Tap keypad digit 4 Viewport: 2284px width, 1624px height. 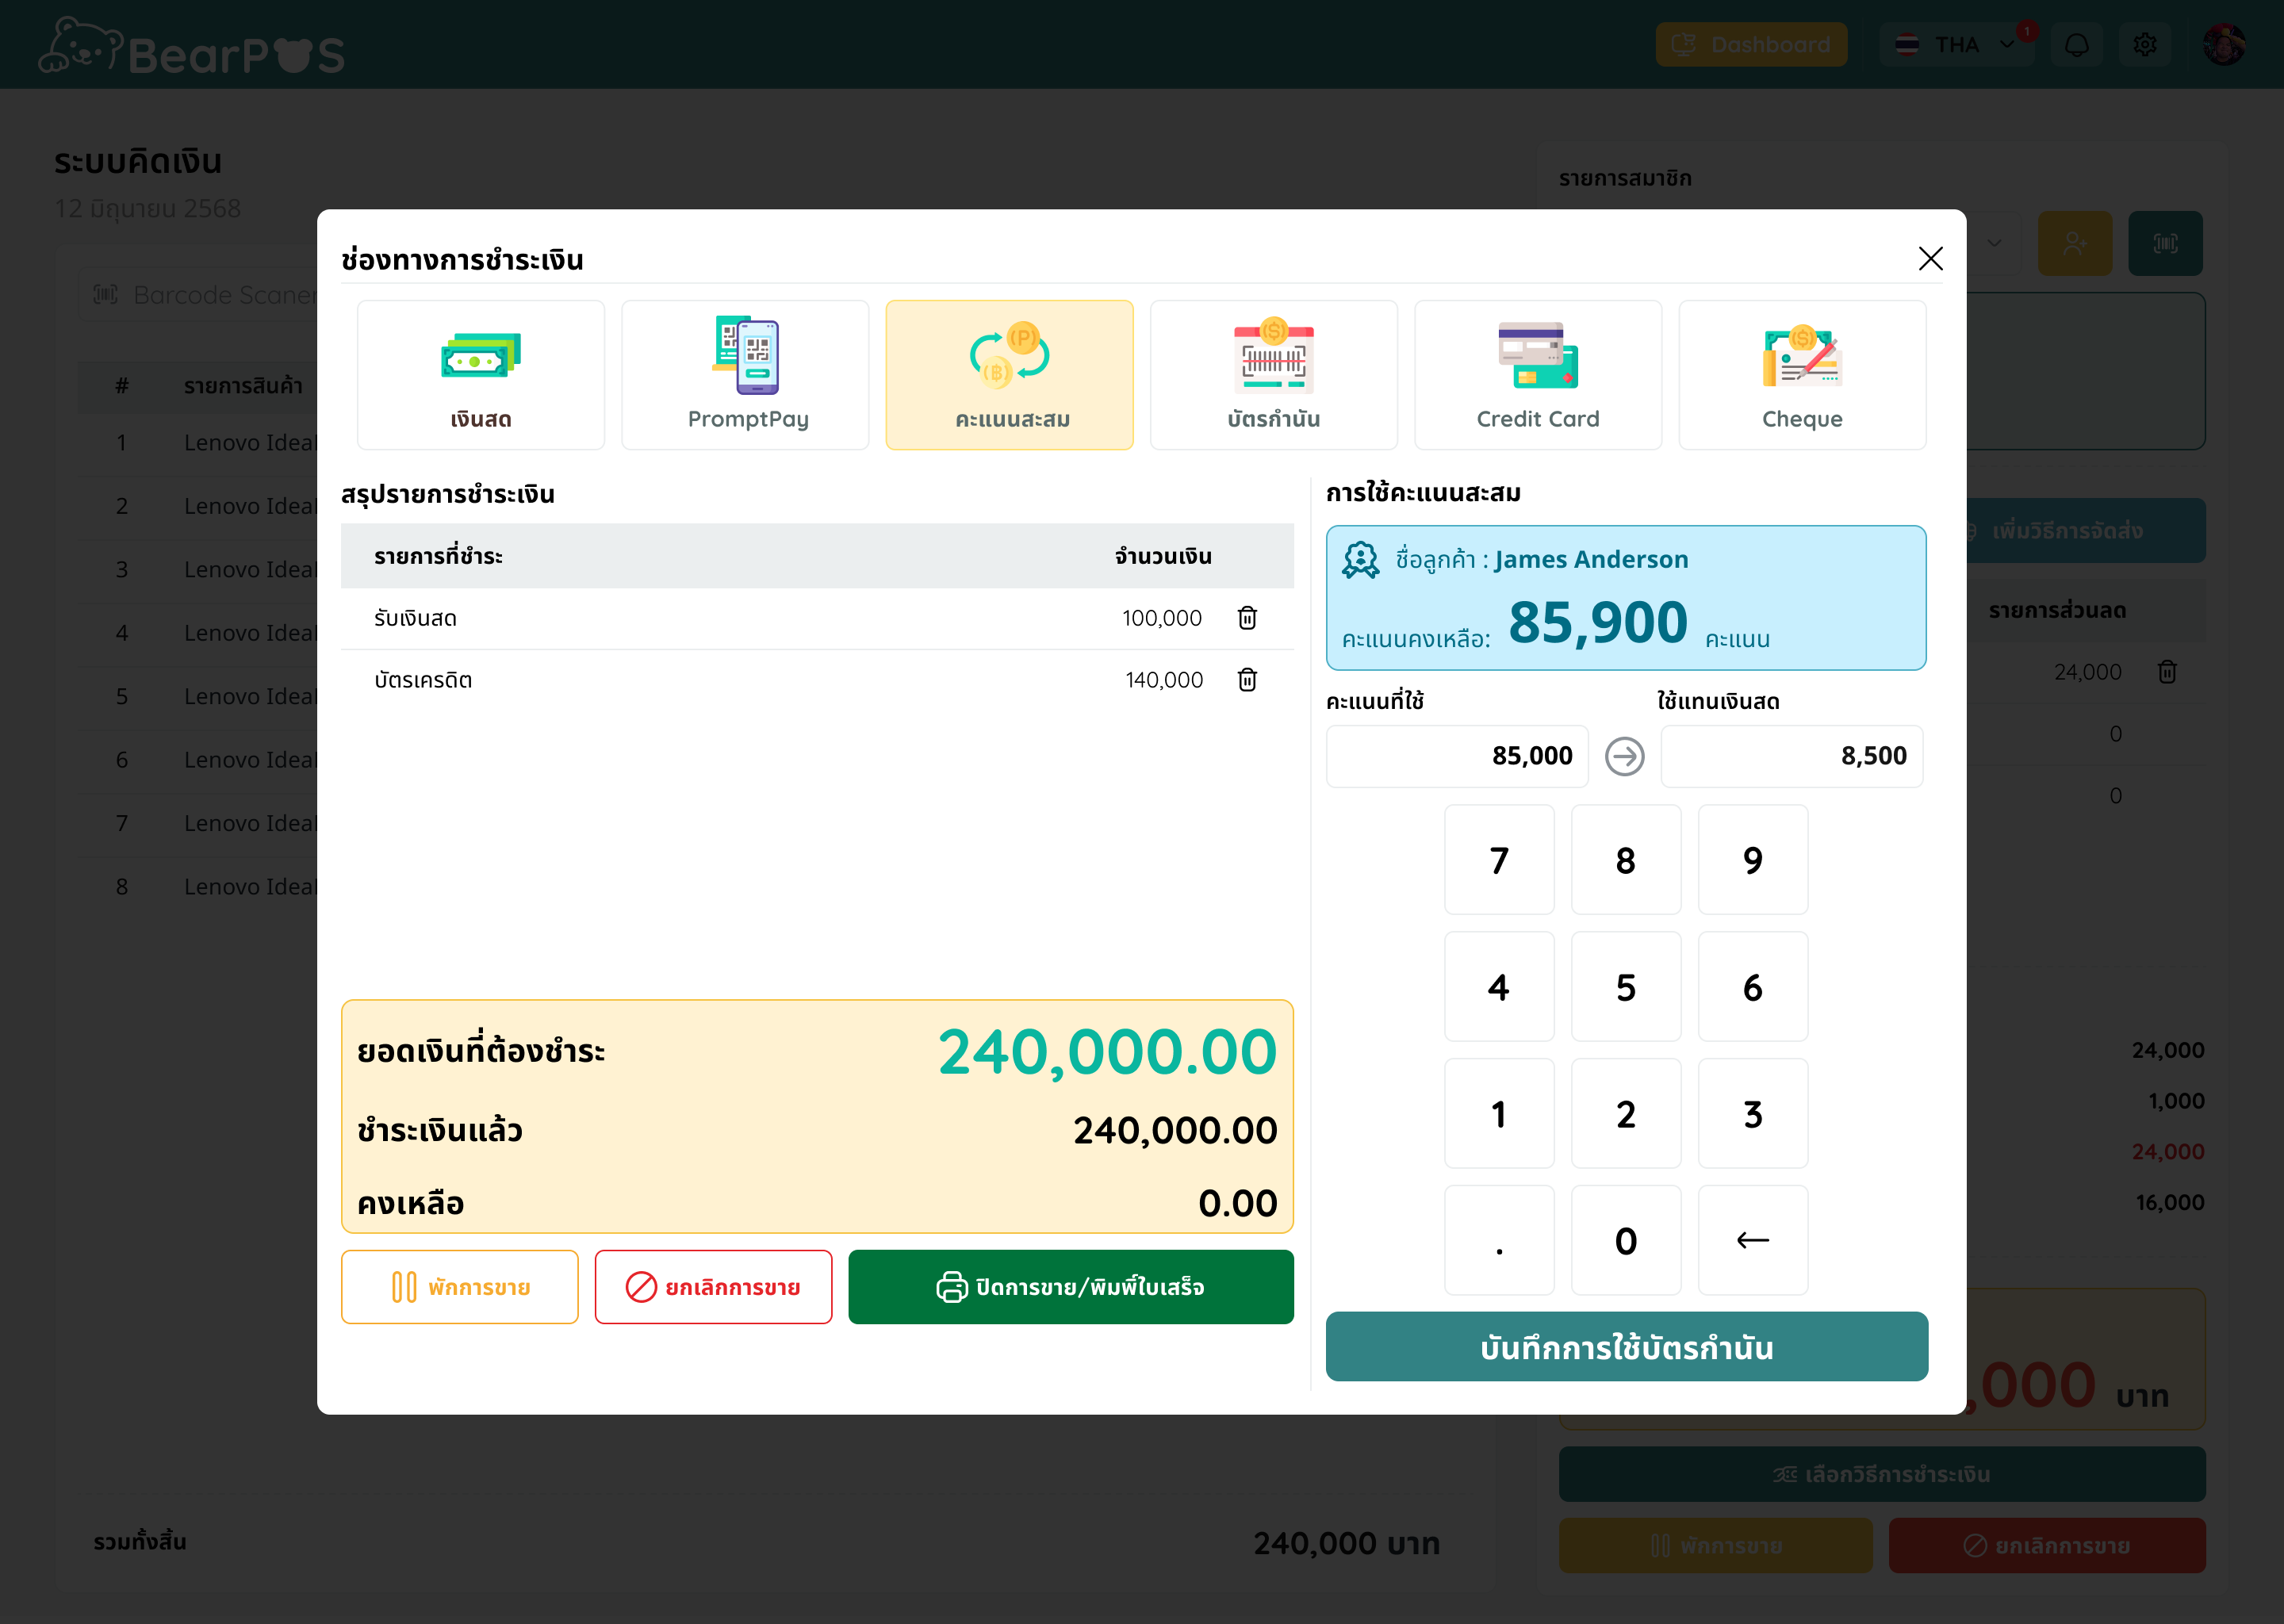(x=1499, y=987)
